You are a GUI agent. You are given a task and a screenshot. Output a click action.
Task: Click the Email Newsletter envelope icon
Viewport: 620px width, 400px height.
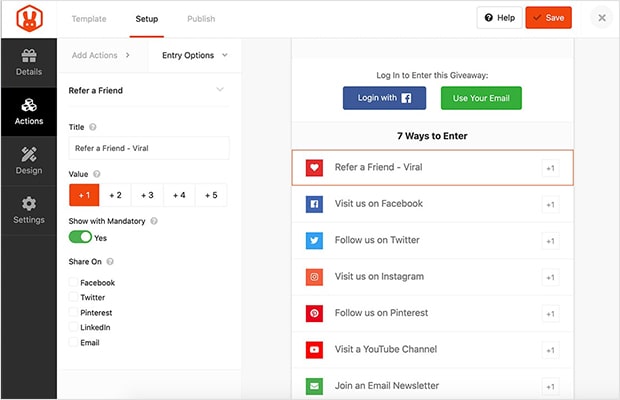click(x=314, y=386)
